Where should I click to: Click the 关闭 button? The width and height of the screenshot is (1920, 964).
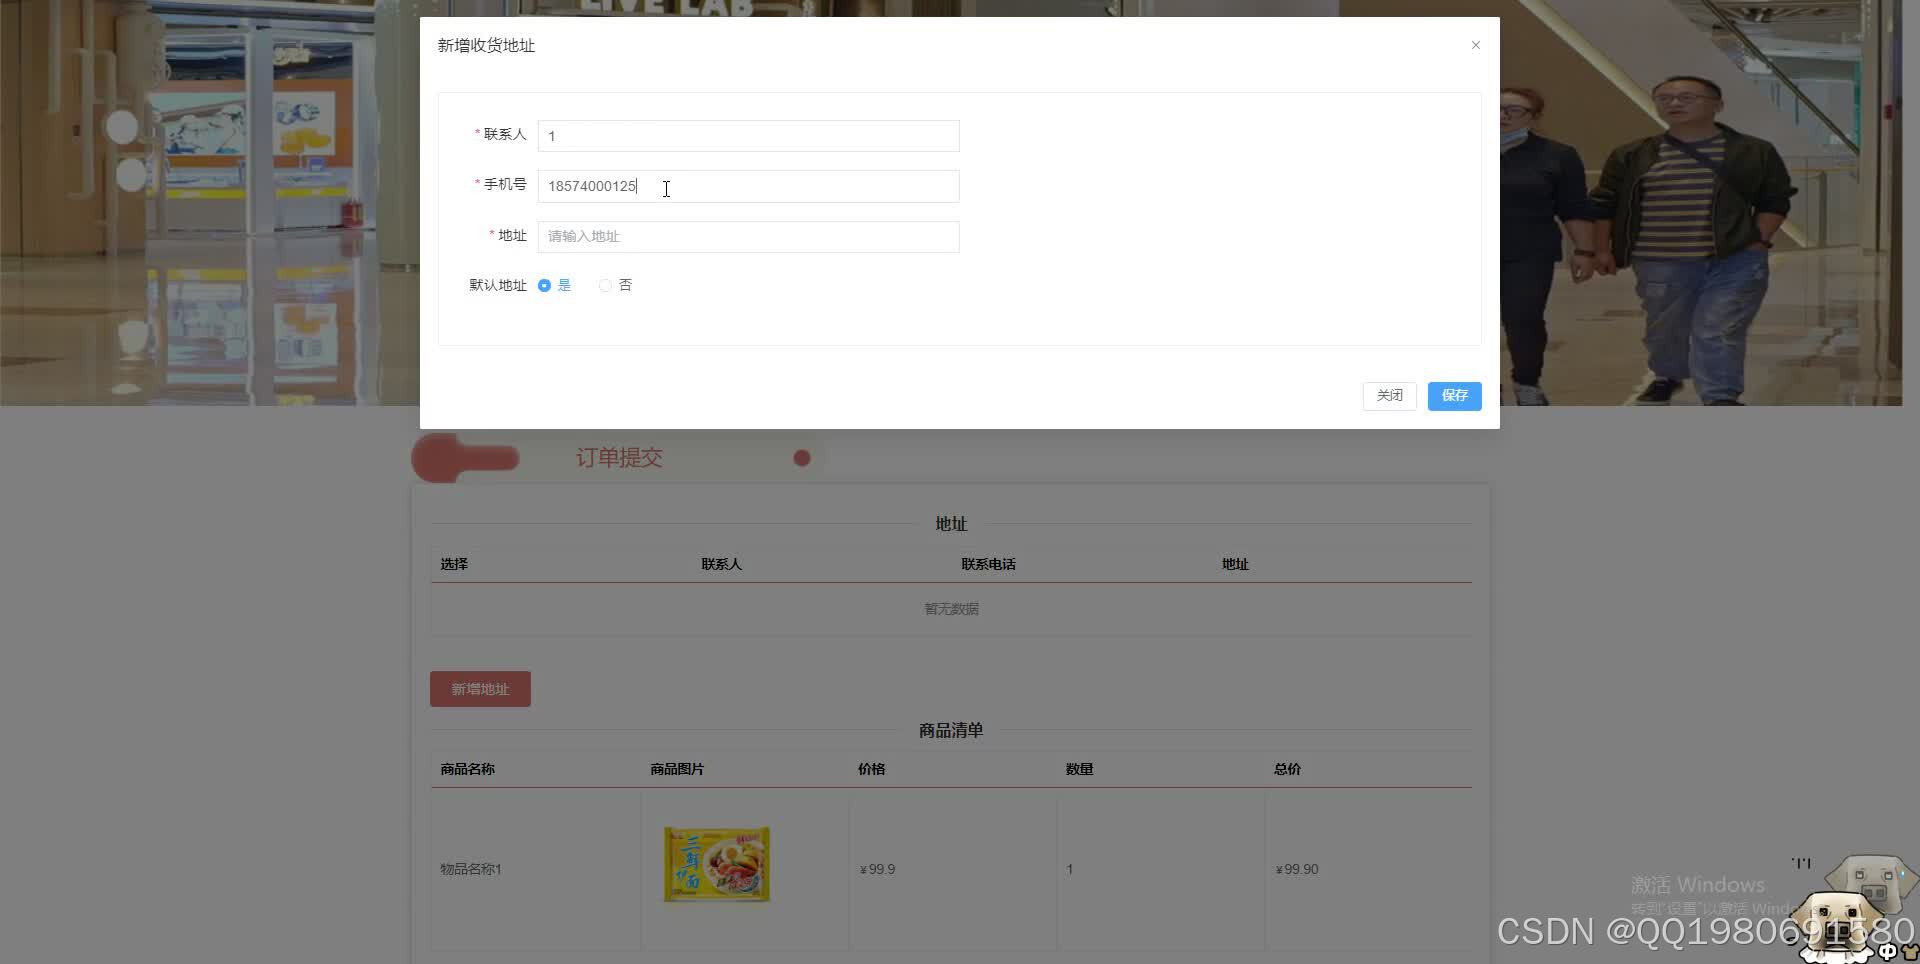(x=1389, y=396)
